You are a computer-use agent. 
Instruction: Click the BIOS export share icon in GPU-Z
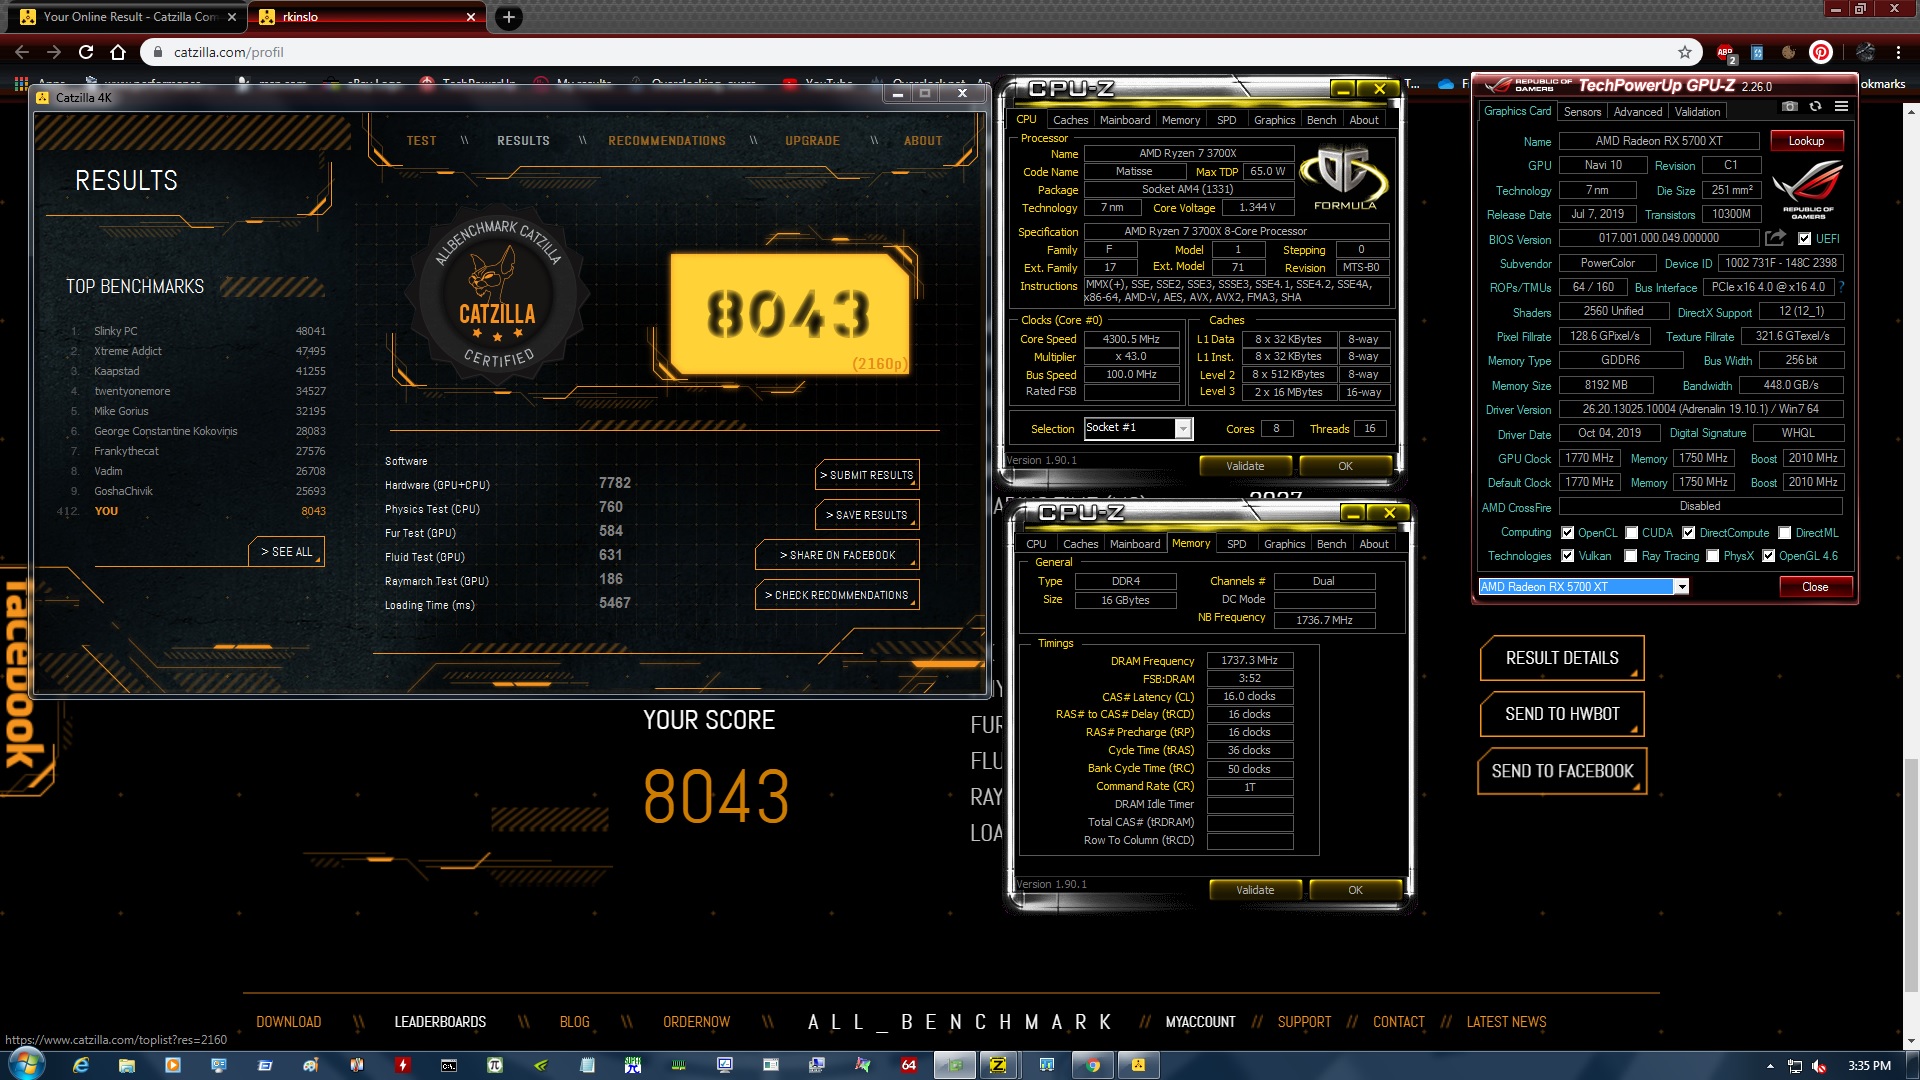tap(1775, 238)
